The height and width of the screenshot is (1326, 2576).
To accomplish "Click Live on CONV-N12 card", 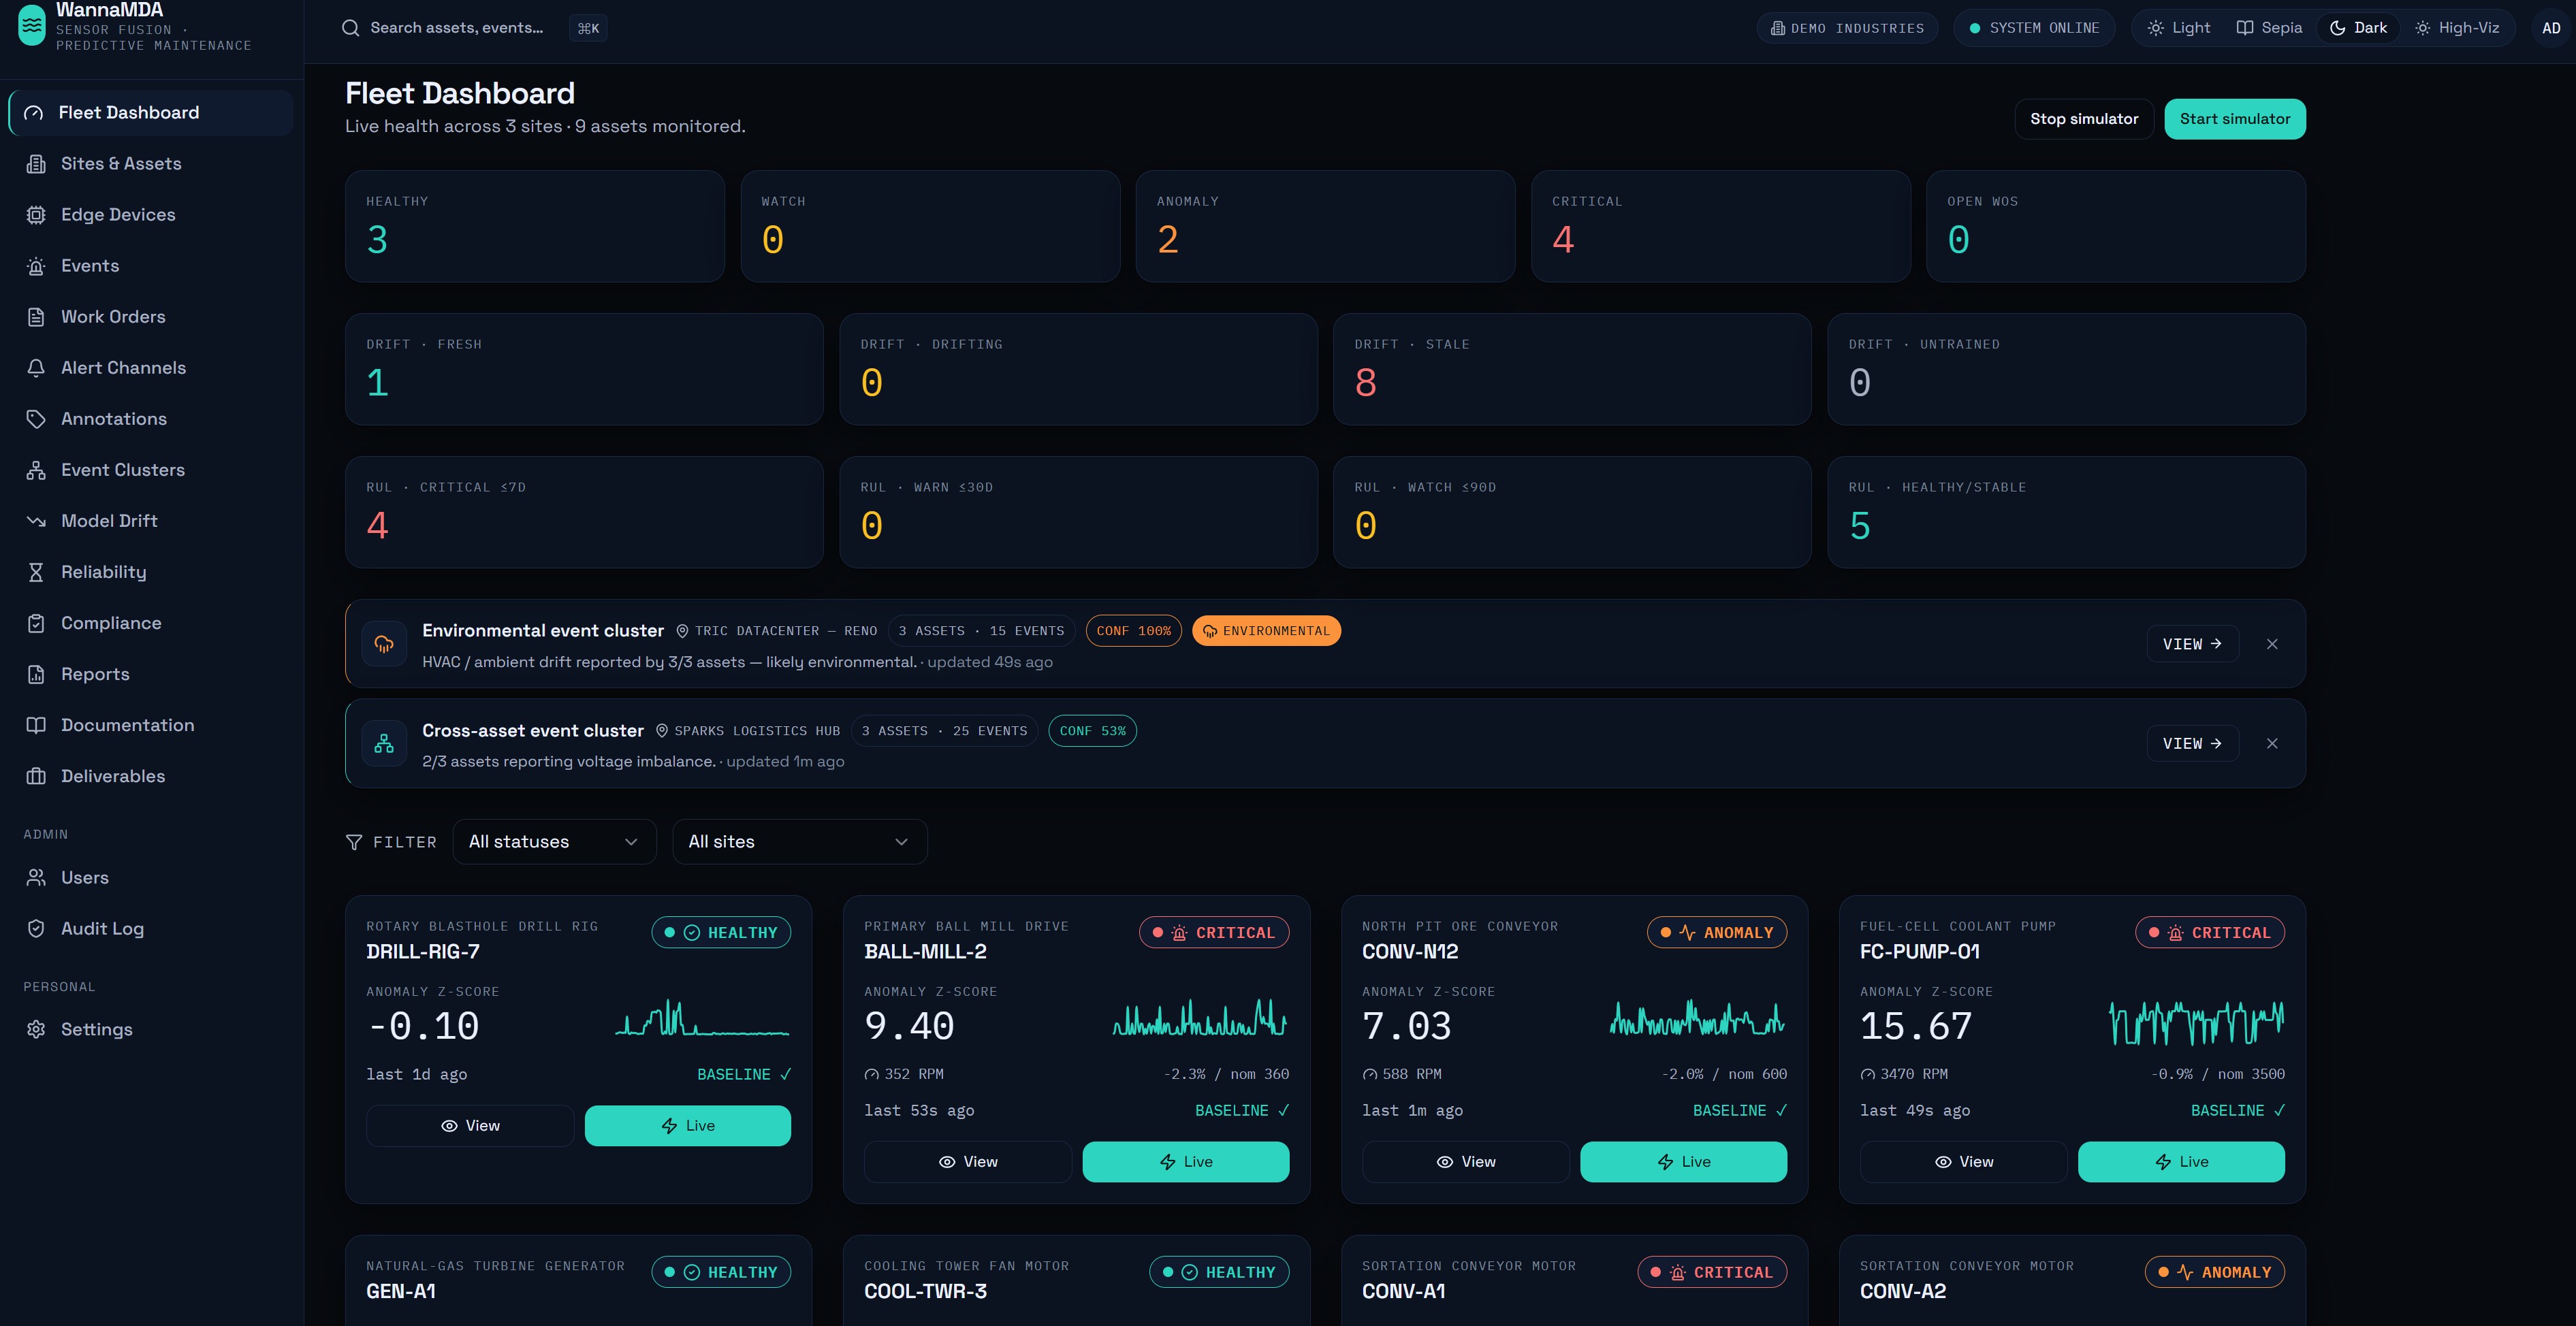I will pos(1684,1162).
